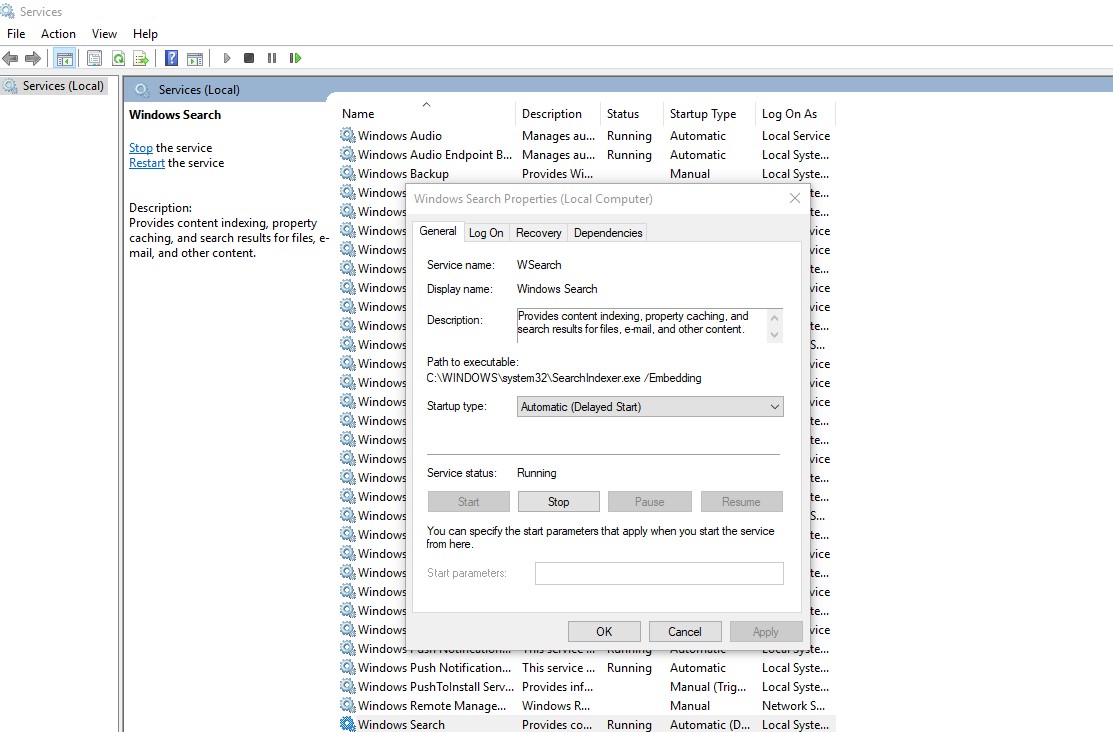This screenshot has height=732, width=1113.
Task: Open the Action menu
Action: pos(58,33)
